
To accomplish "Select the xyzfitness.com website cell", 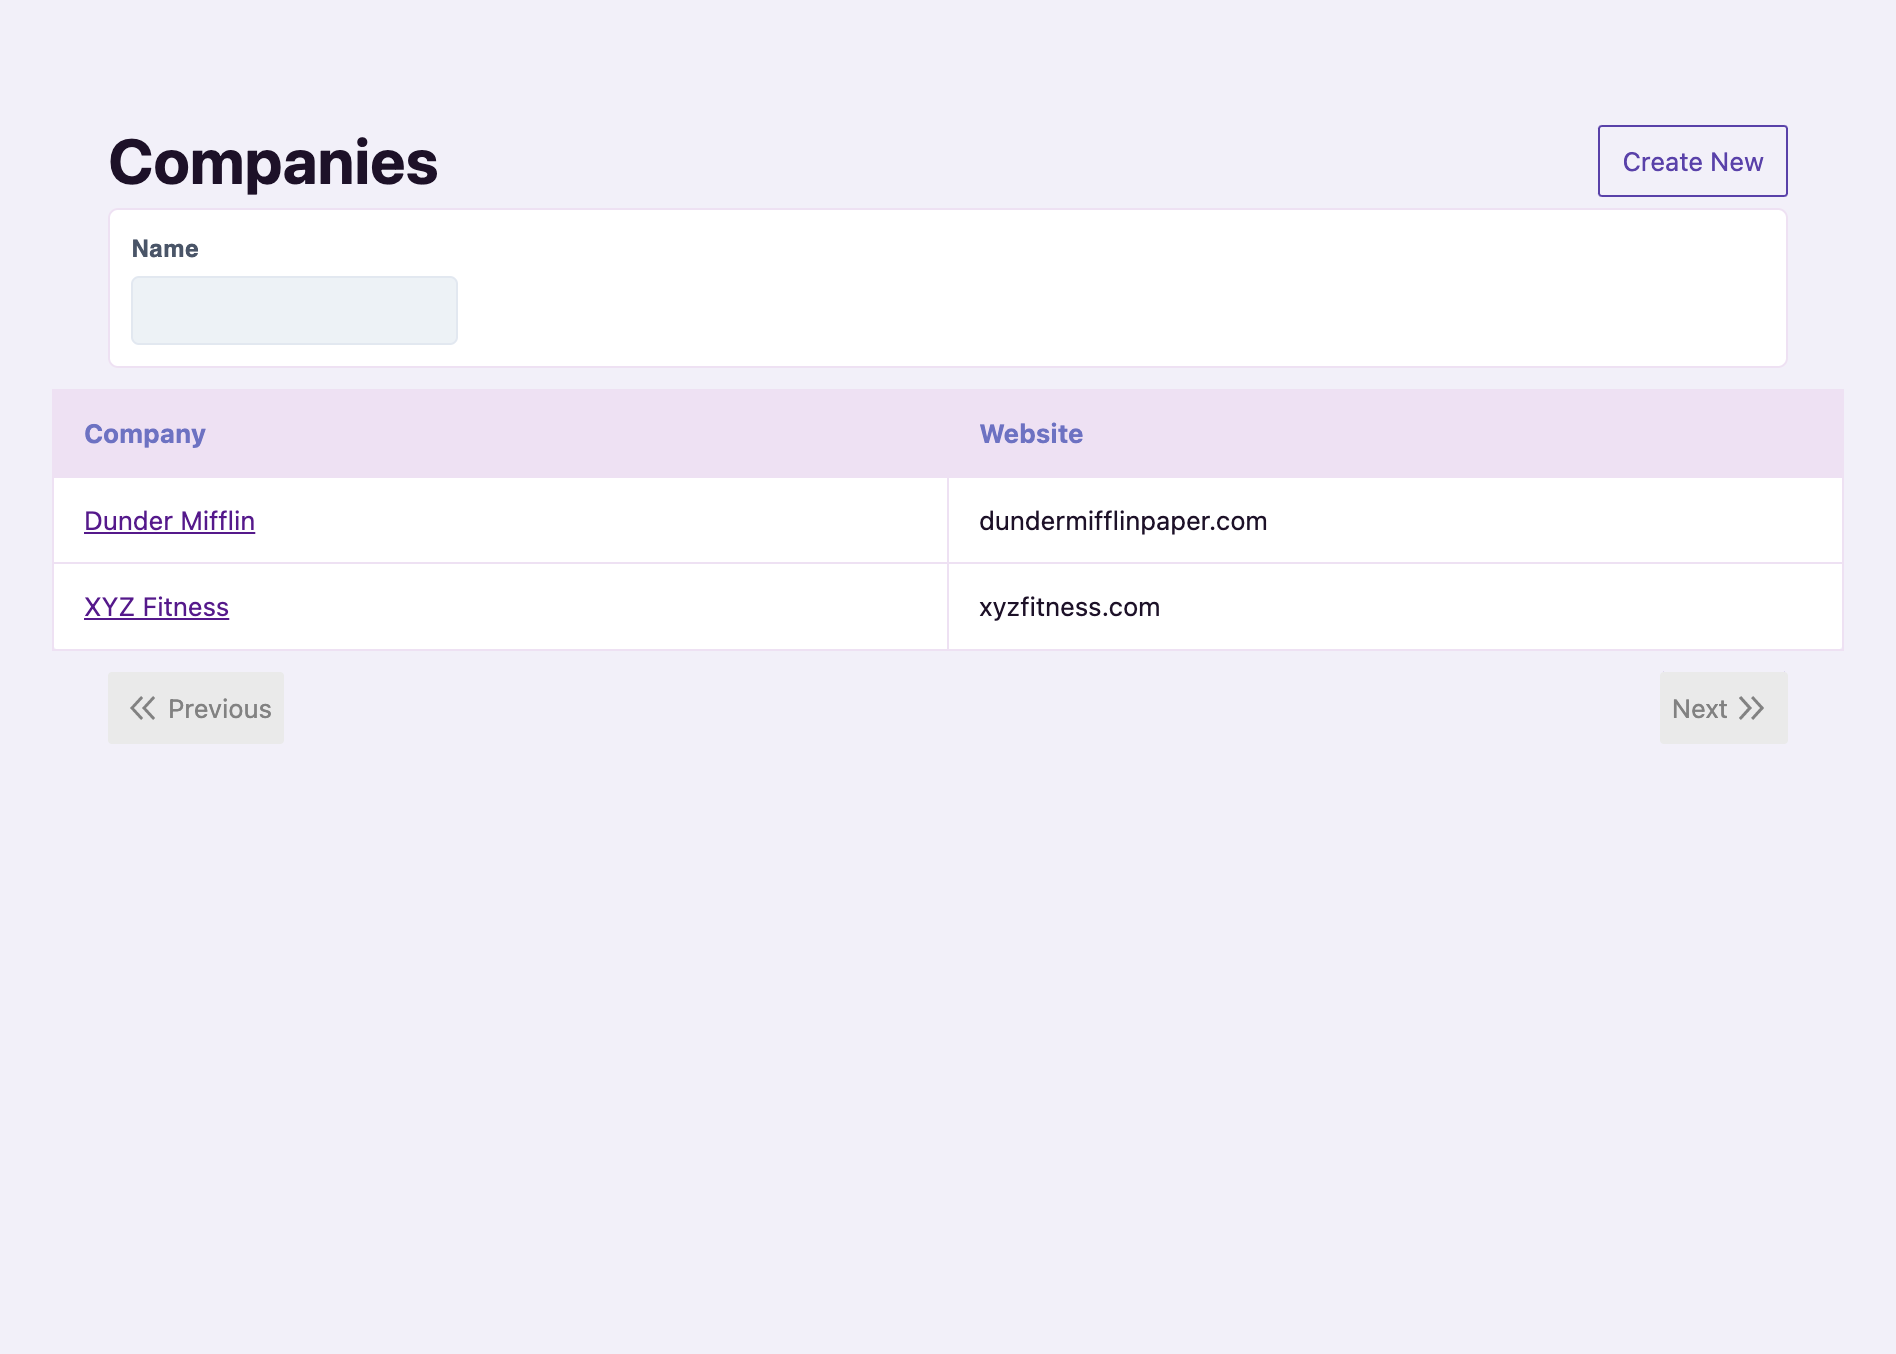I will 1069,607.
